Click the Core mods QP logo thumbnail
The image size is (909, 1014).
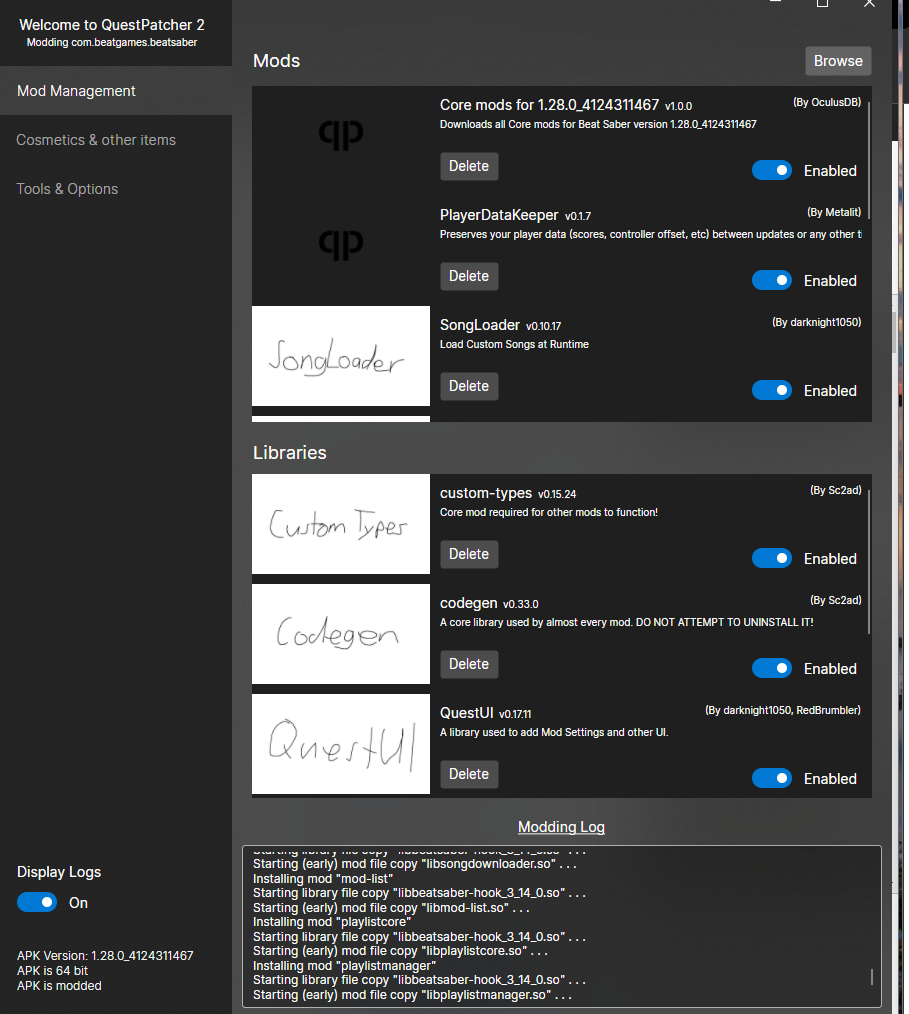pos(341,136)
